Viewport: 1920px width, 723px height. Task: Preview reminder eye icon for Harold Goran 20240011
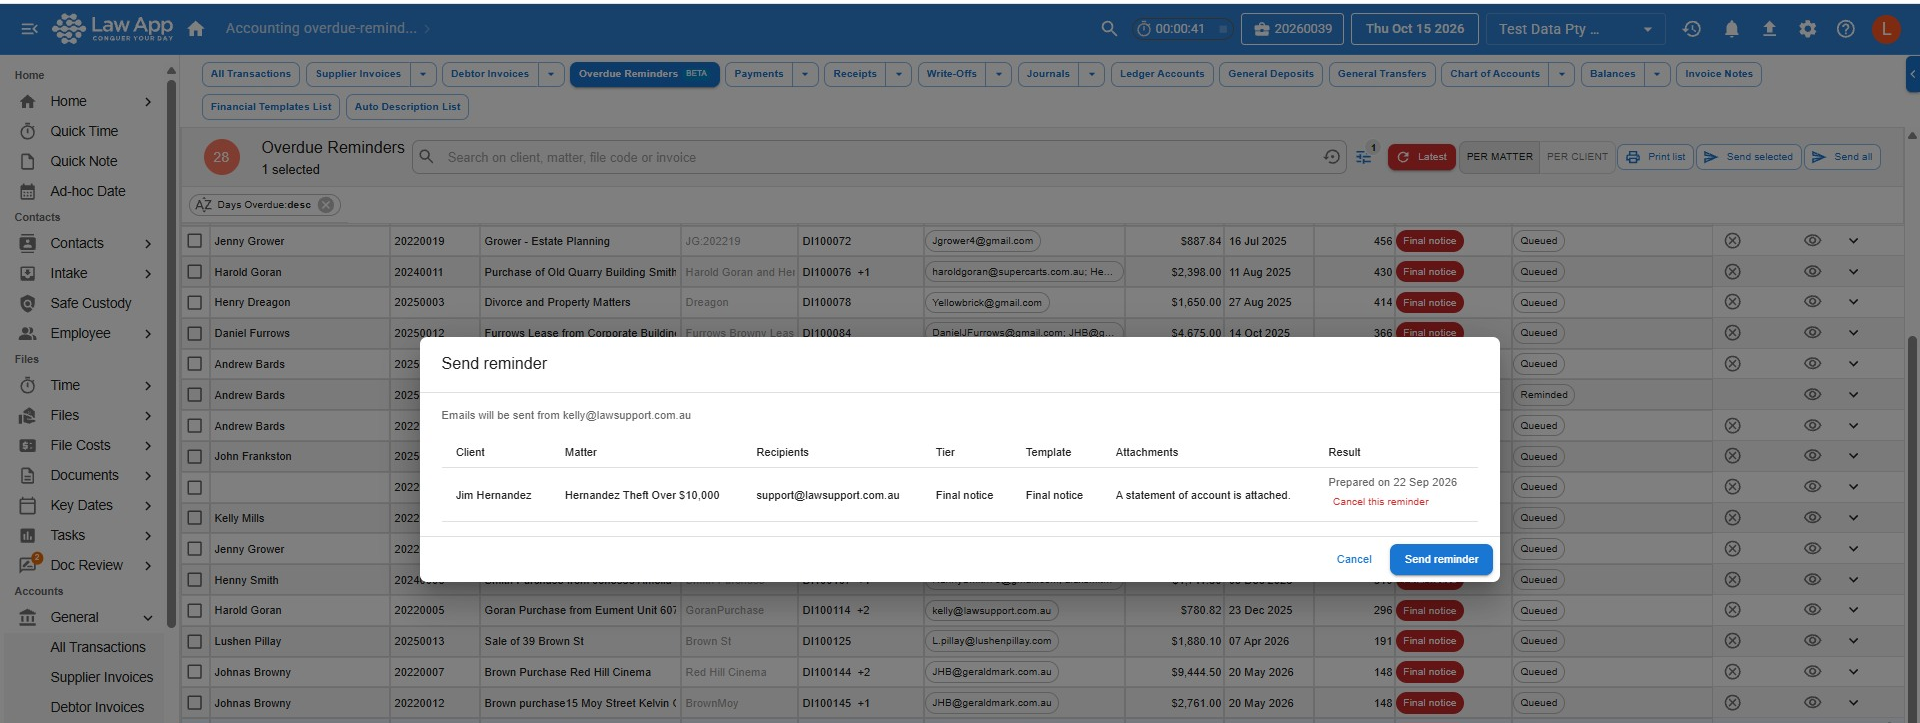coord(1812,272)
